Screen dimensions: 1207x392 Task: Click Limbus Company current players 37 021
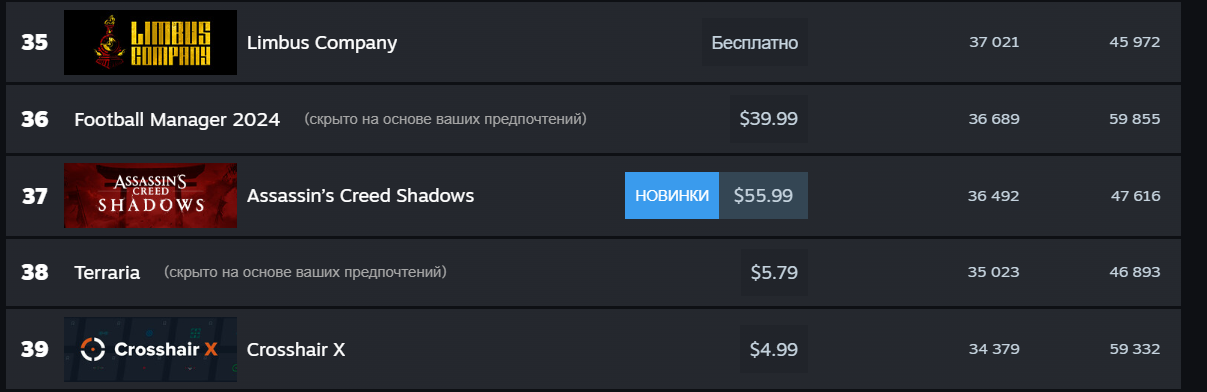994,43
